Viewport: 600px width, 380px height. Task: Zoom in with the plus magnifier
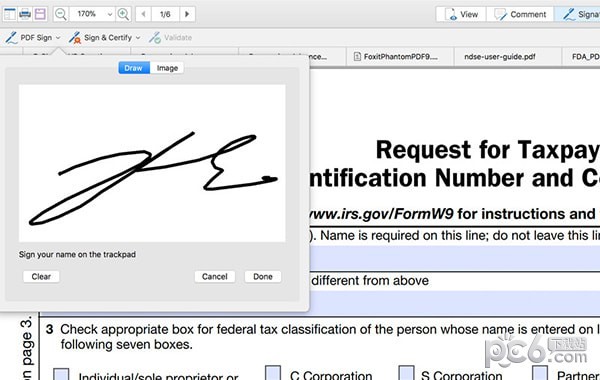click(x=123, y=14)
